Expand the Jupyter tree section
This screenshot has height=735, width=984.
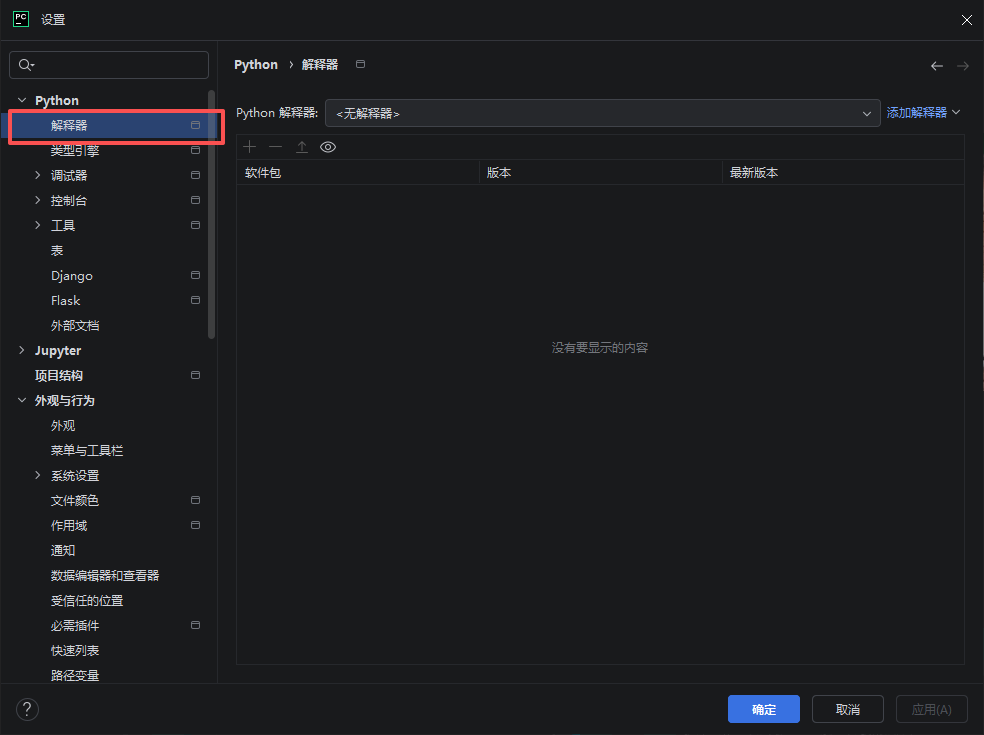click(x=22, y=350)
